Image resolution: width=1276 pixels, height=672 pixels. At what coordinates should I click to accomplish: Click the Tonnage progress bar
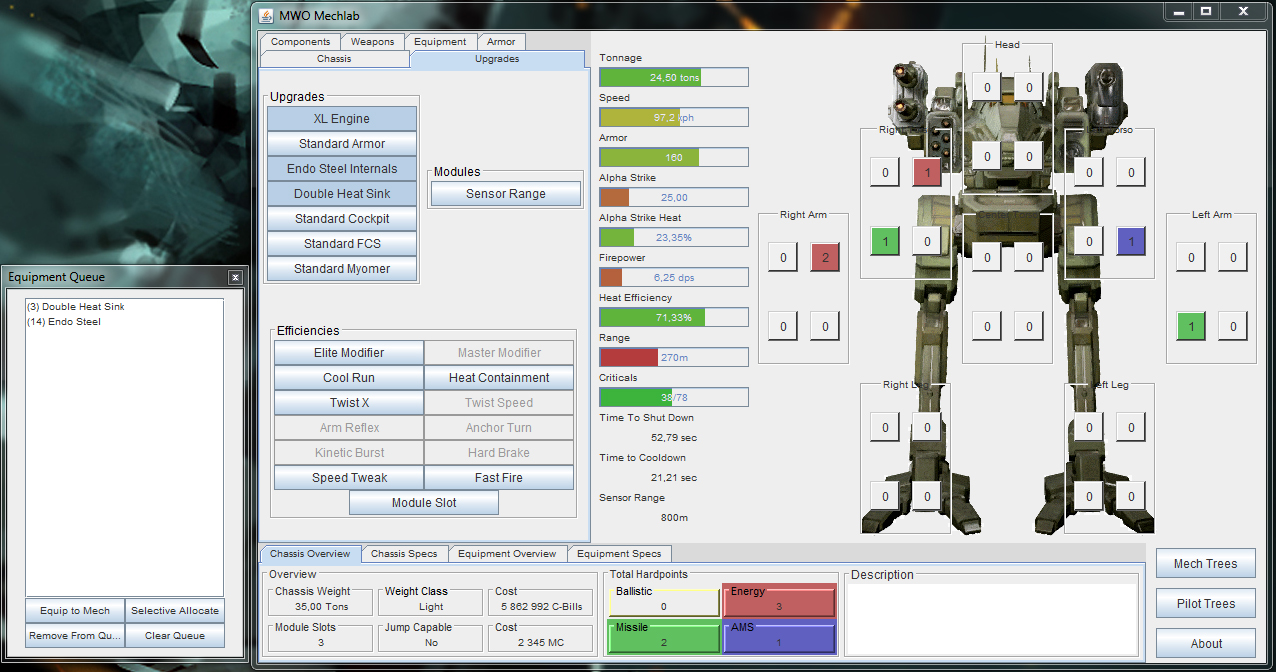point(674,77)
